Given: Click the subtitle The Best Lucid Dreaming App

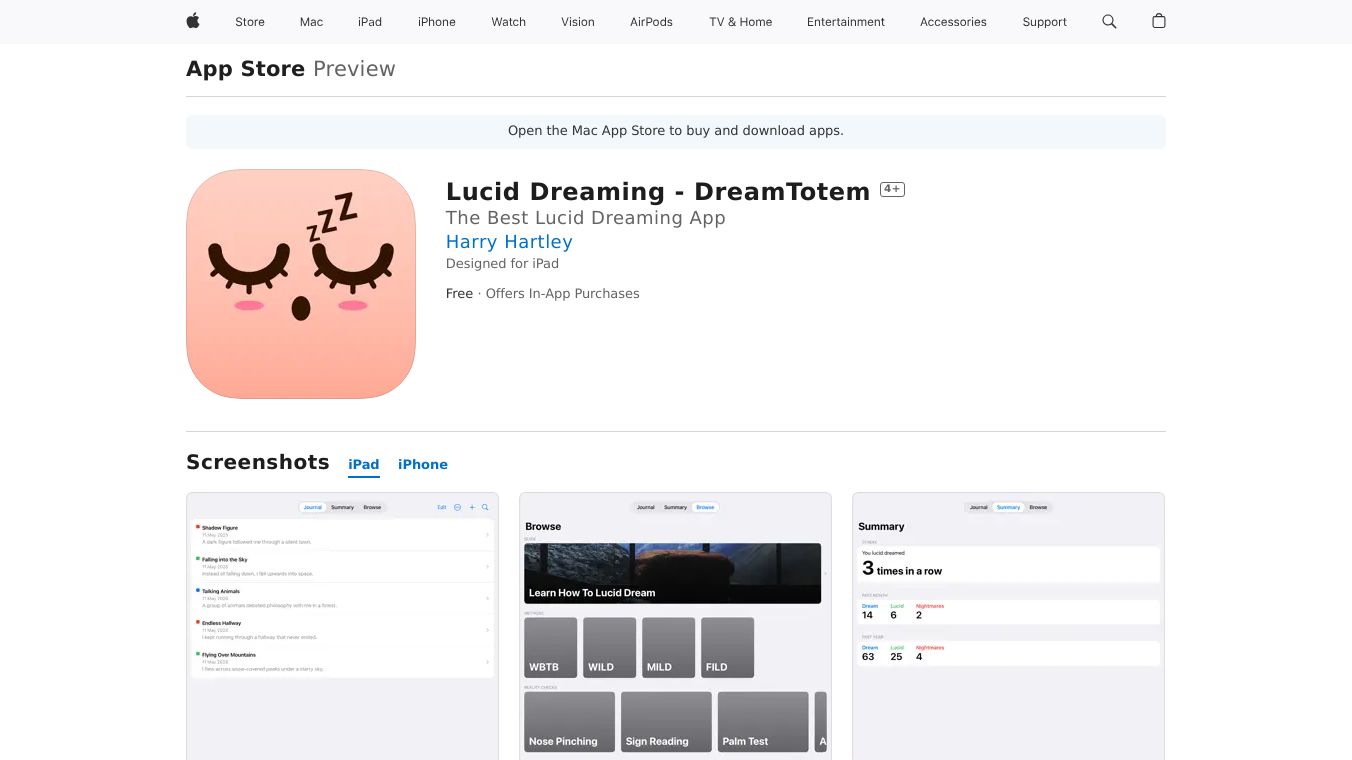Looking at the screenshot, I should click(x=586, y=218).
